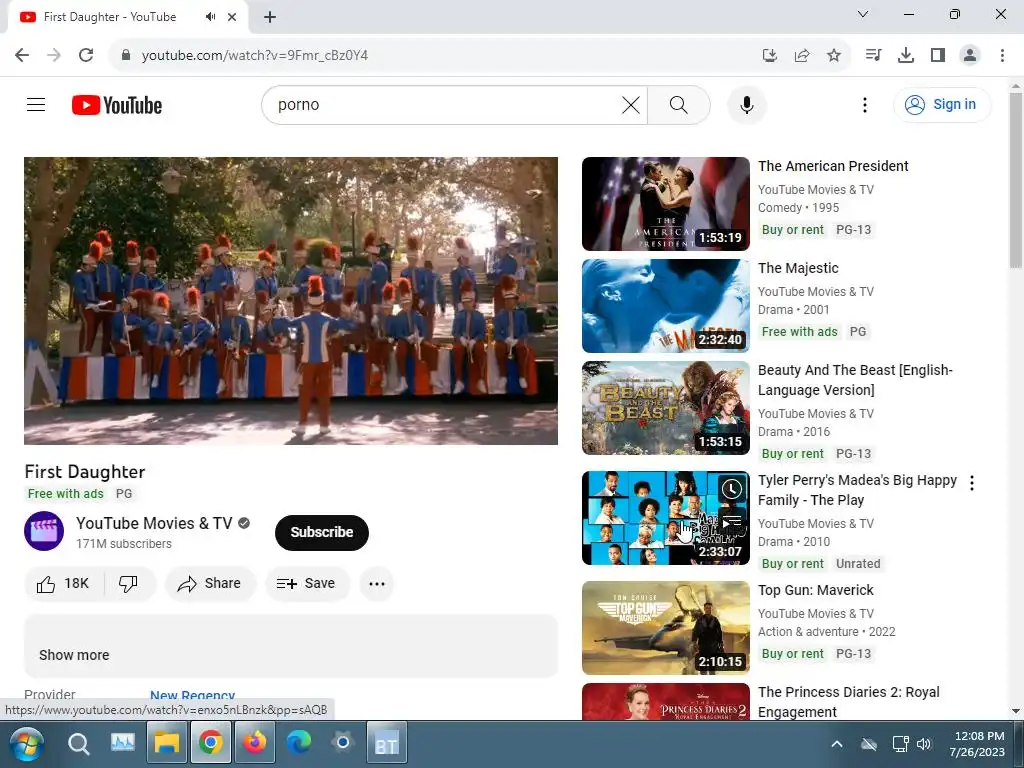Image resolution: width=1024 pixels, height=768 pixels.
Task: Open The American President thumbnail
Action: click(x=665, y=204)
